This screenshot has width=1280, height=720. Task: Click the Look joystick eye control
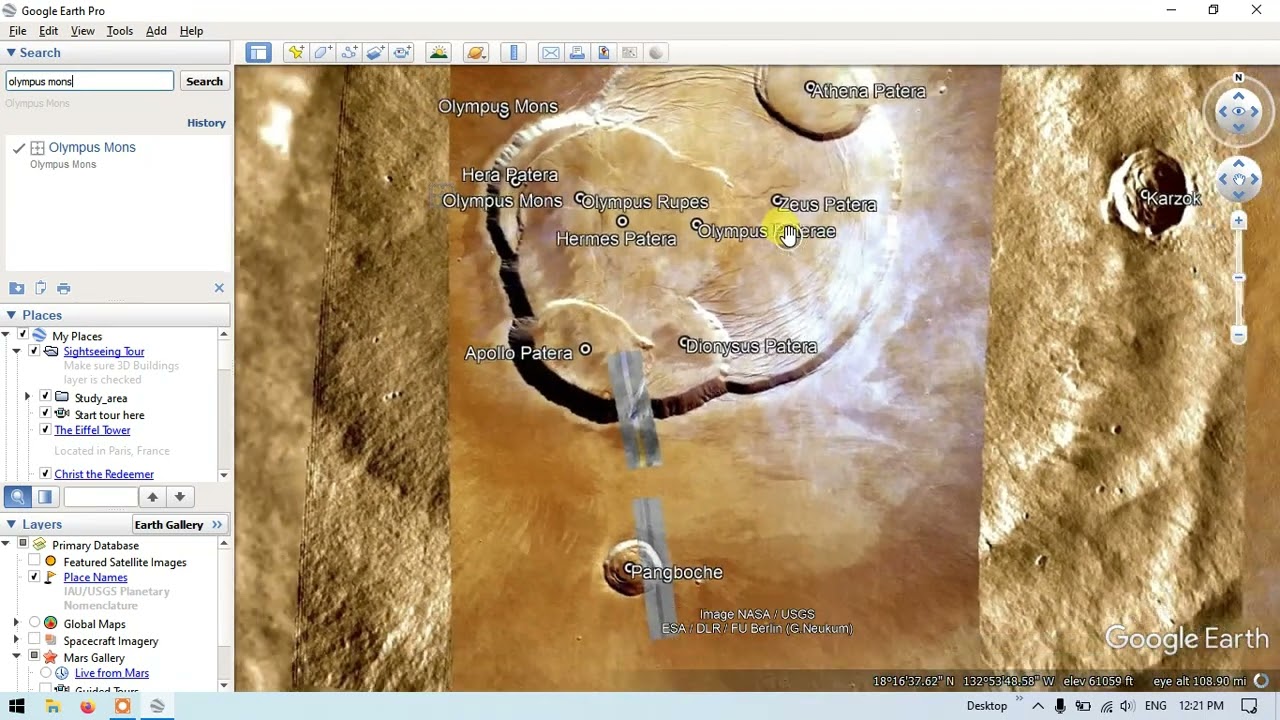tap(1238, 111)
